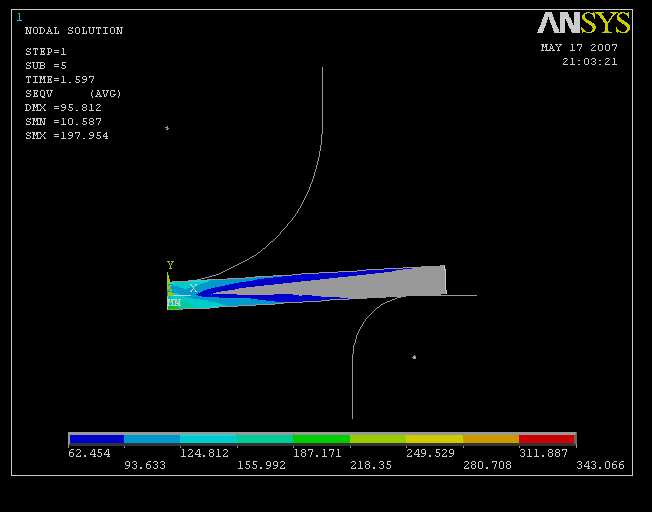
Task: Click the orange legend color swatch
Action: click(491, 439)
